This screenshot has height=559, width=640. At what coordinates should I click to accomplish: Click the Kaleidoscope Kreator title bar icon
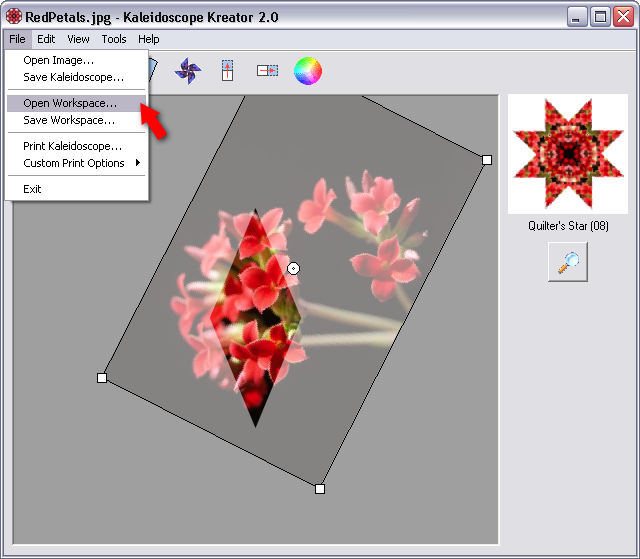click(x=14, y=17)
